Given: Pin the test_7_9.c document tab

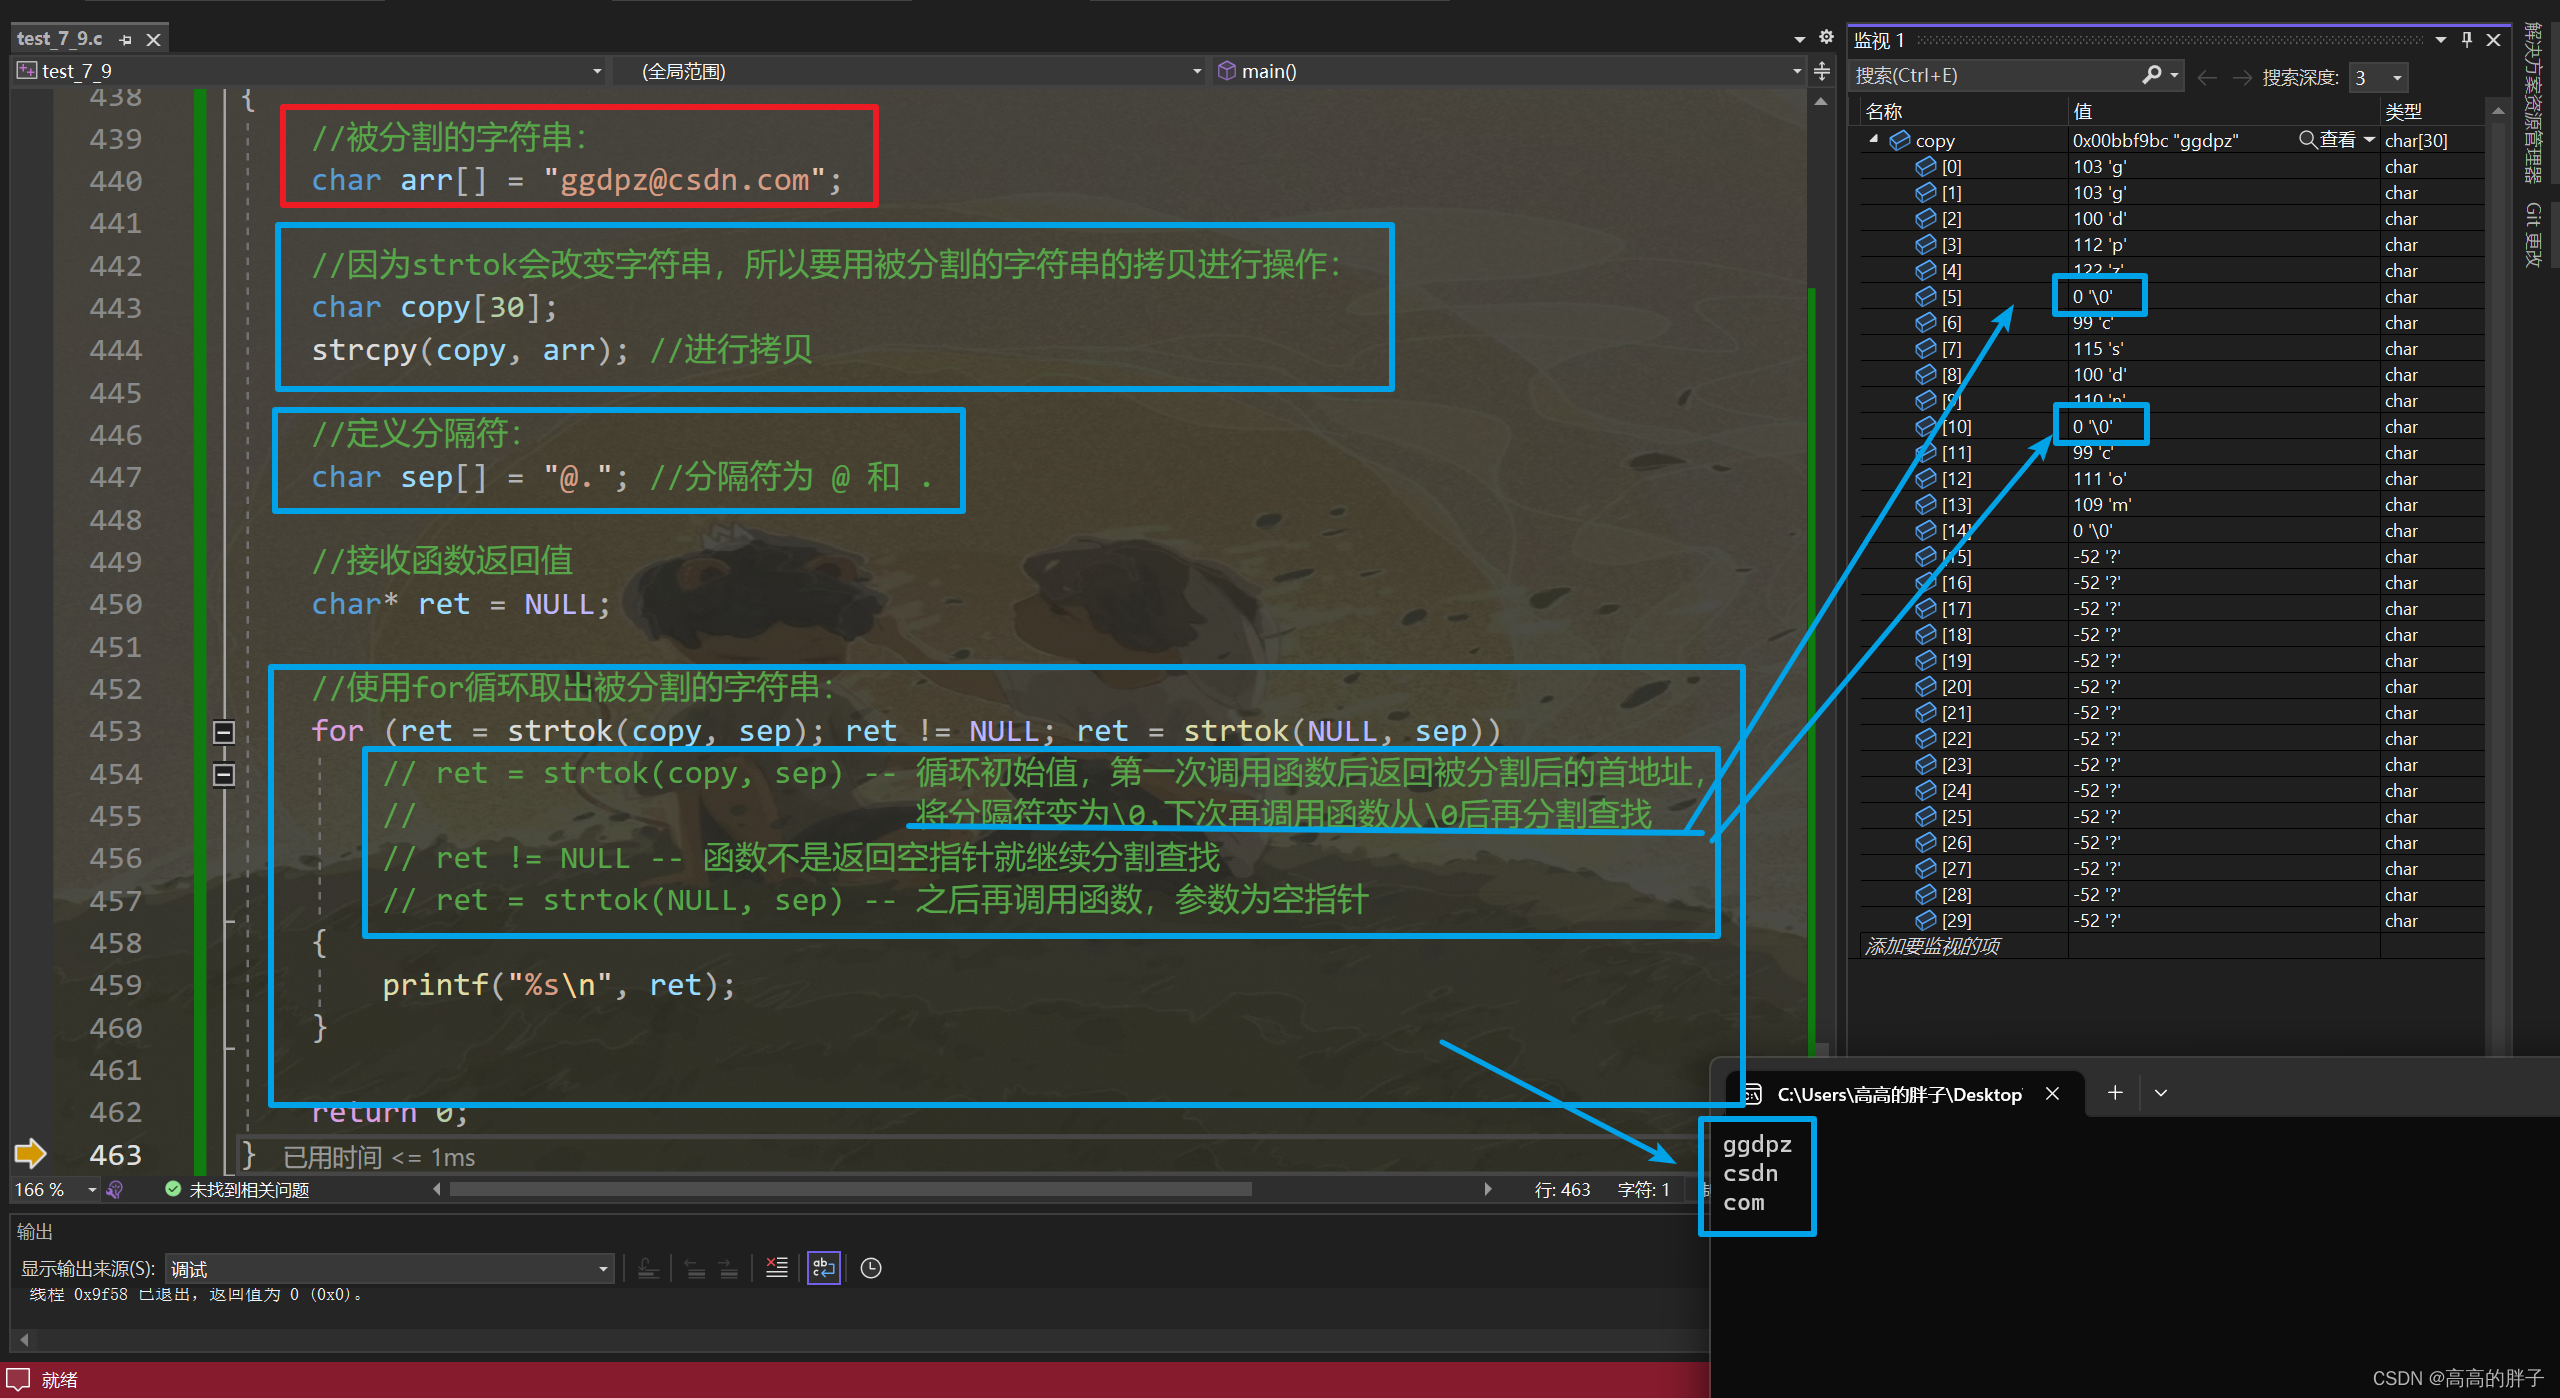Looking at the screenshot, I should click(x=126, y=39).
